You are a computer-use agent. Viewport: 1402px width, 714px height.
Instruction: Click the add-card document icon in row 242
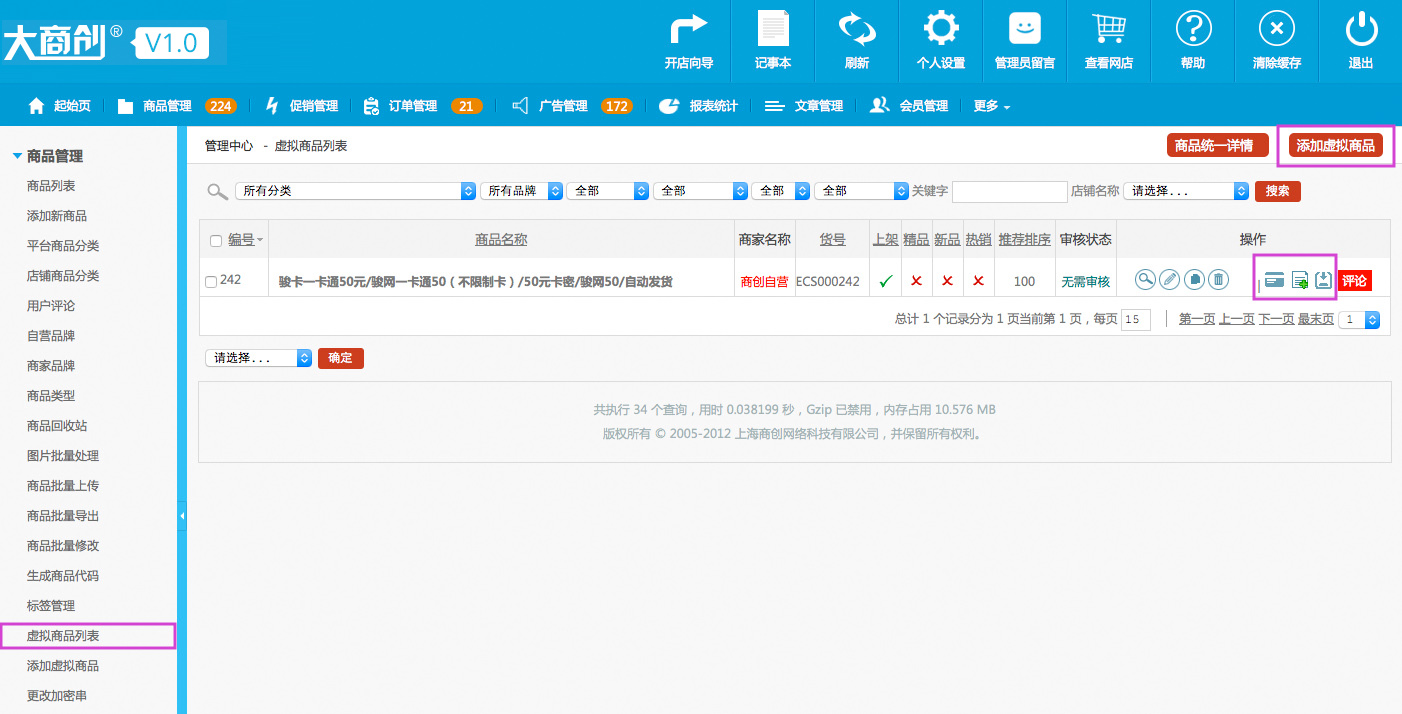(x=1299, y=280)
